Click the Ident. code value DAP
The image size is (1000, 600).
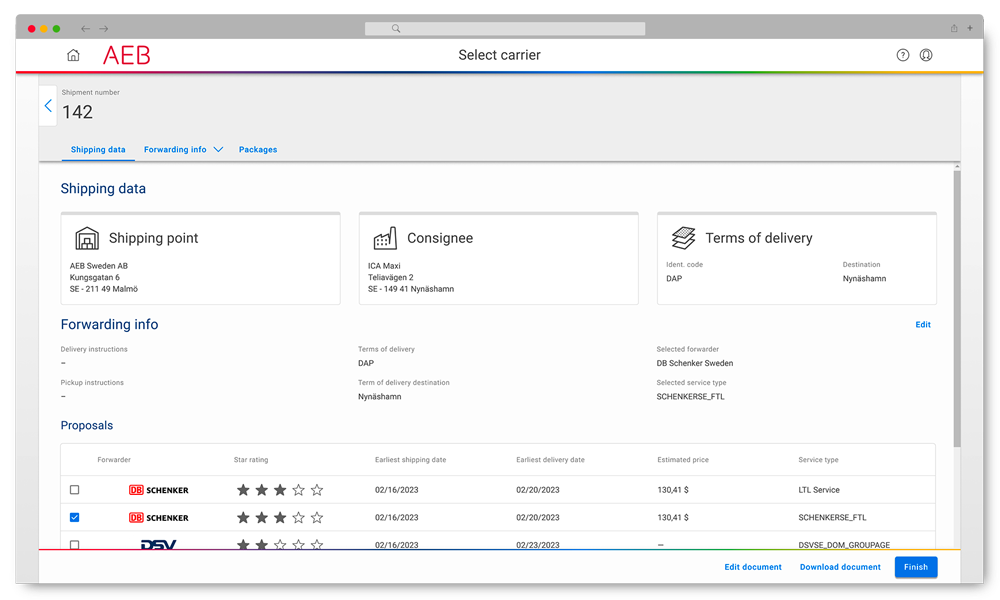(x=674, y=279)
